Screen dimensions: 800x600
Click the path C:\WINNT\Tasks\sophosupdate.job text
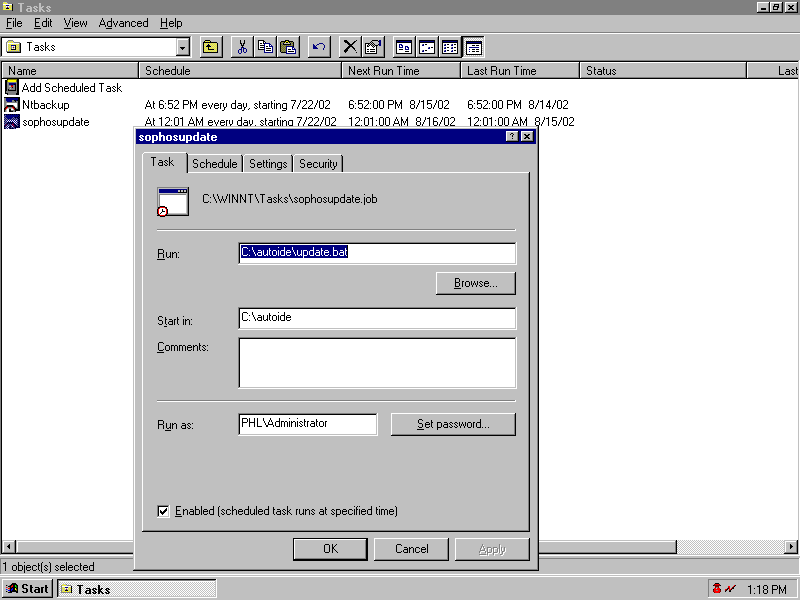coord(290,199)
